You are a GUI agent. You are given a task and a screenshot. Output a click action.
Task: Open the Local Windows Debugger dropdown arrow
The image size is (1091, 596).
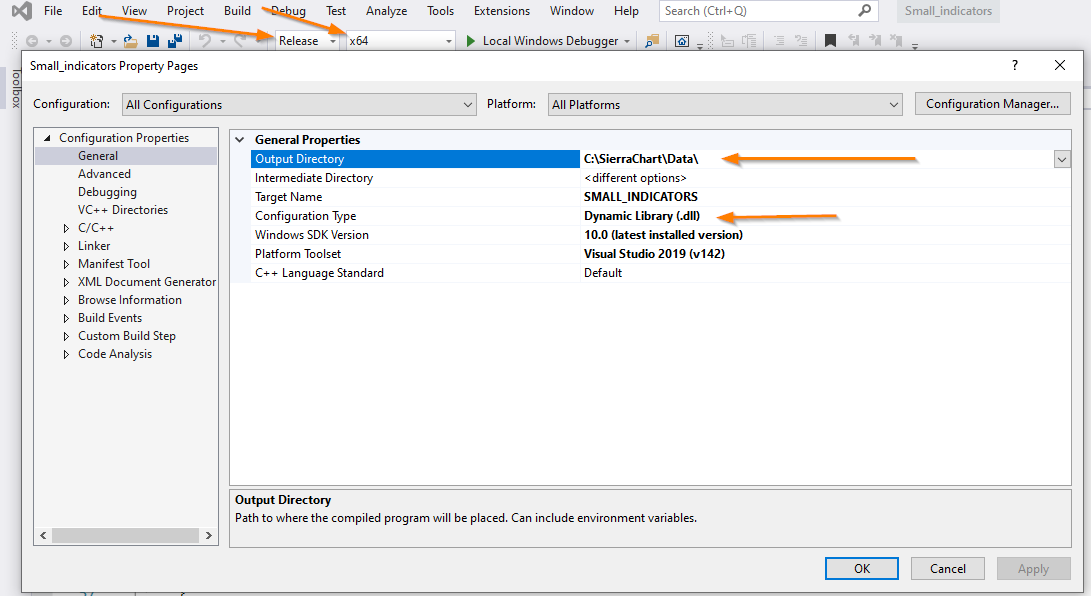(627, 42)
